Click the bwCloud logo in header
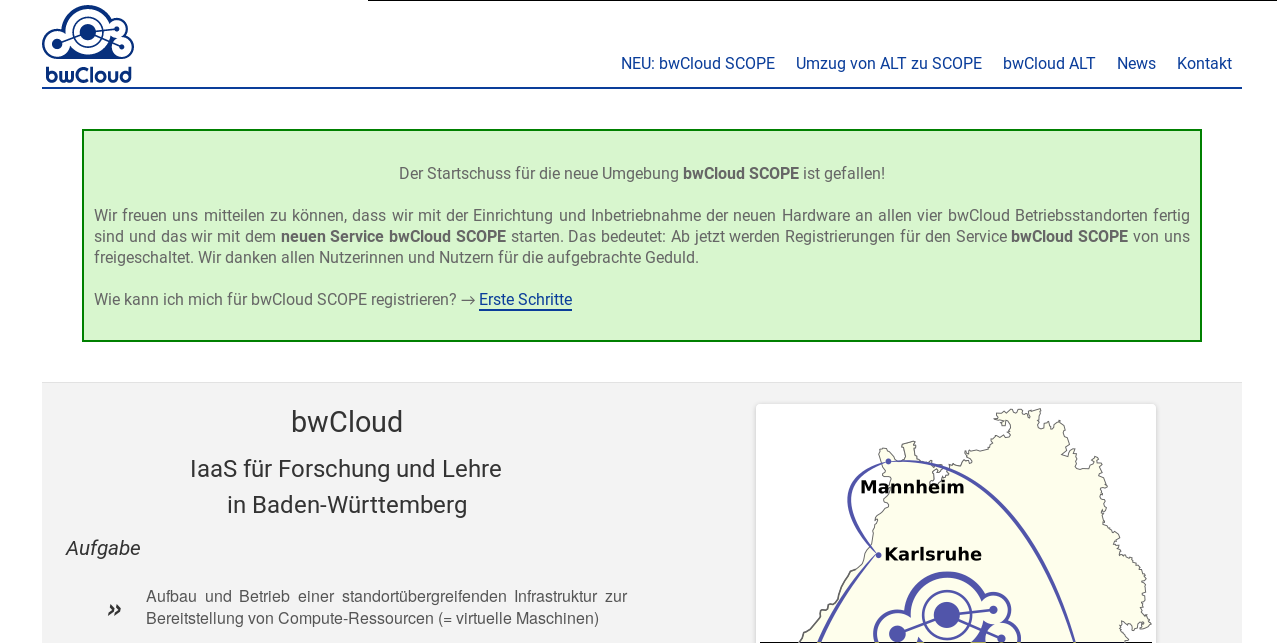The image size is (1277, 643). point(88,45)
